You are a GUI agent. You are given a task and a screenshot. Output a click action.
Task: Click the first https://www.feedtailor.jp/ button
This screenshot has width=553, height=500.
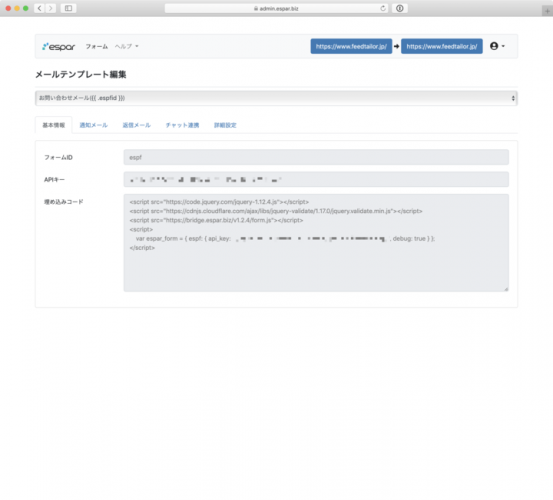pos(351,46)
